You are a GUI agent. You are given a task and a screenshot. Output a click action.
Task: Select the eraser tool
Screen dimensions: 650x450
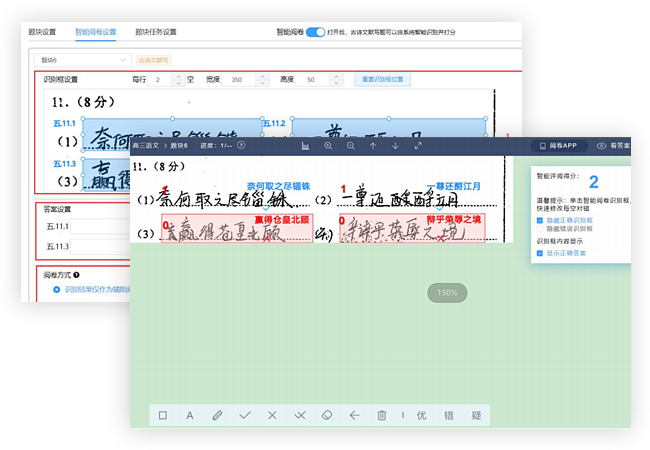[326, 415]
